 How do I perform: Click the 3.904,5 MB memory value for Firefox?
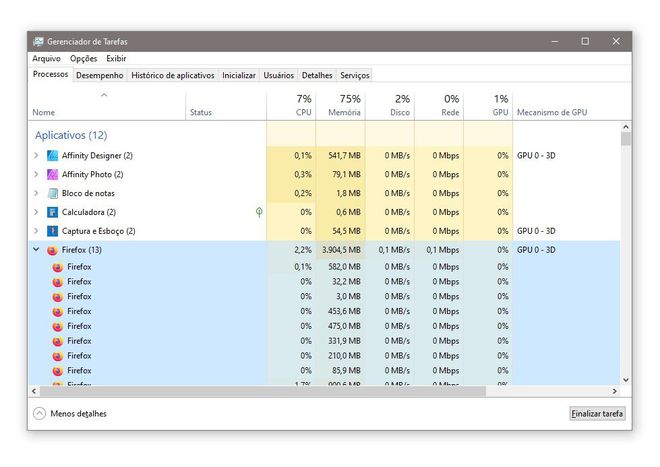click(341, 250)
